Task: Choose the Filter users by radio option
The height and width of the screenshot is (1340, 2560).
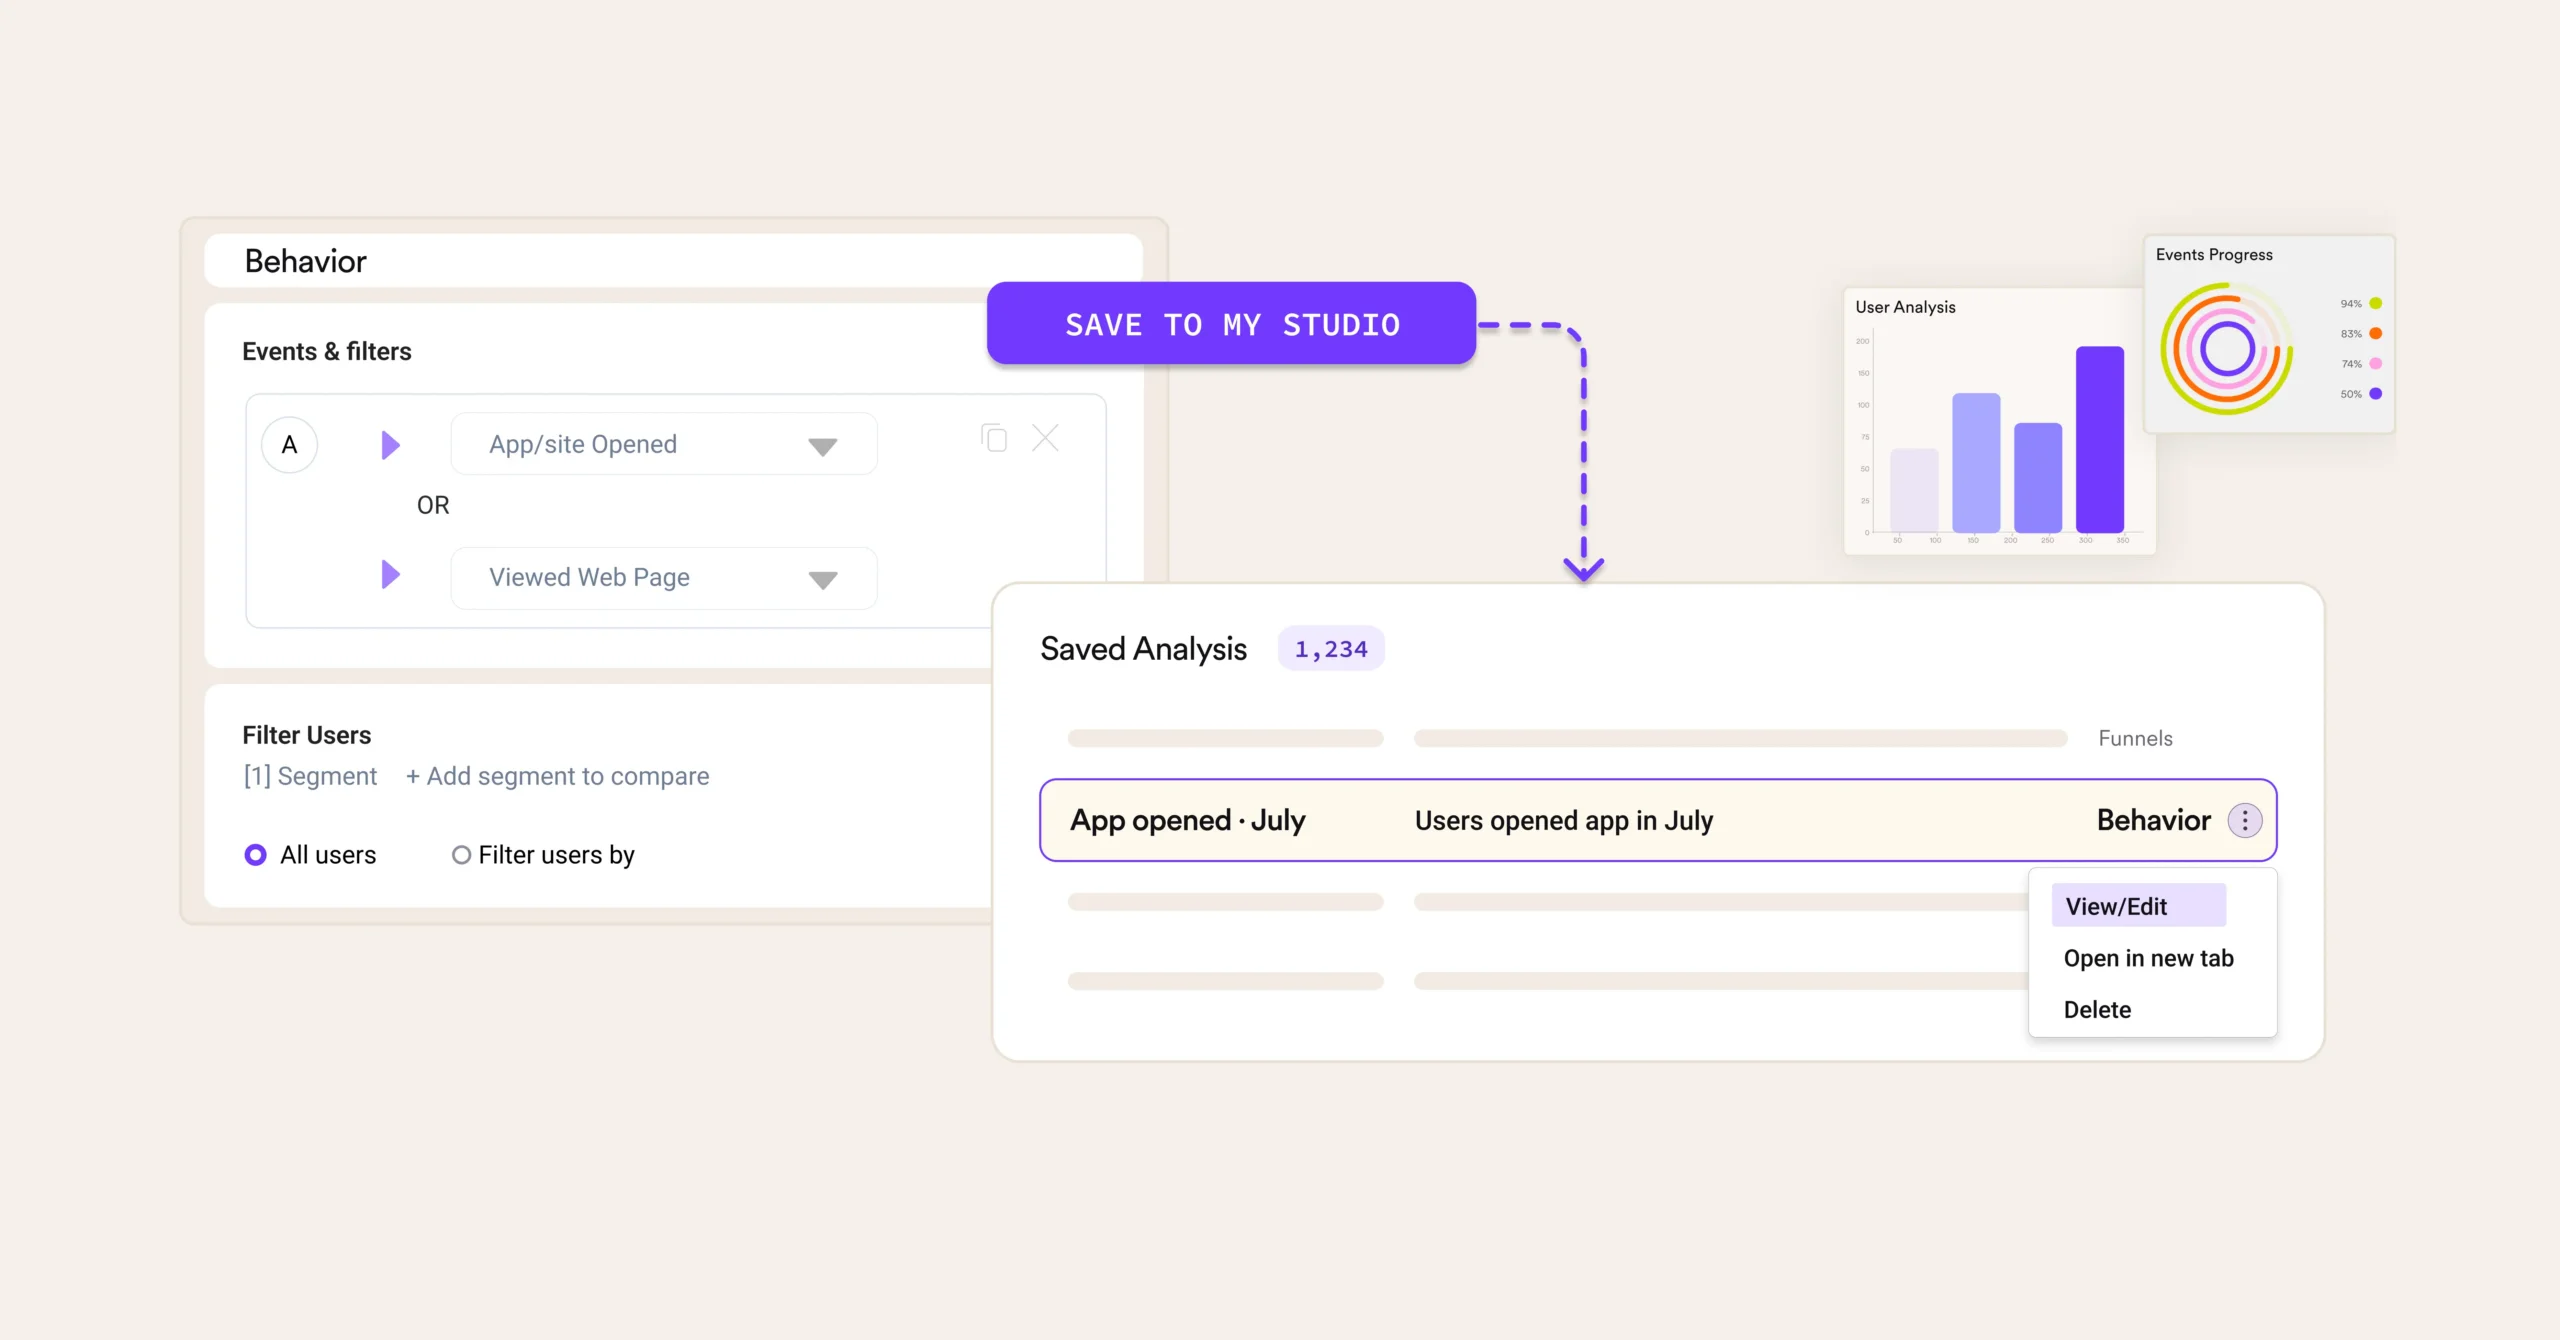Action: pyautogui.click(x=461, y=855)
